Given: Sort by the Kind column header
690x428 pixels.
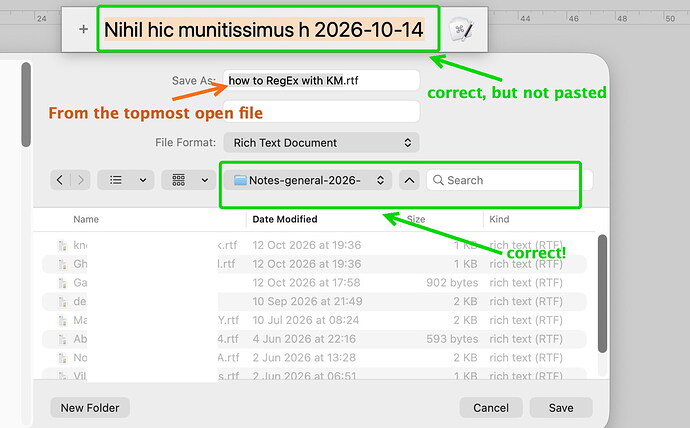Looking at the screenshot, I should coord(499,219).
